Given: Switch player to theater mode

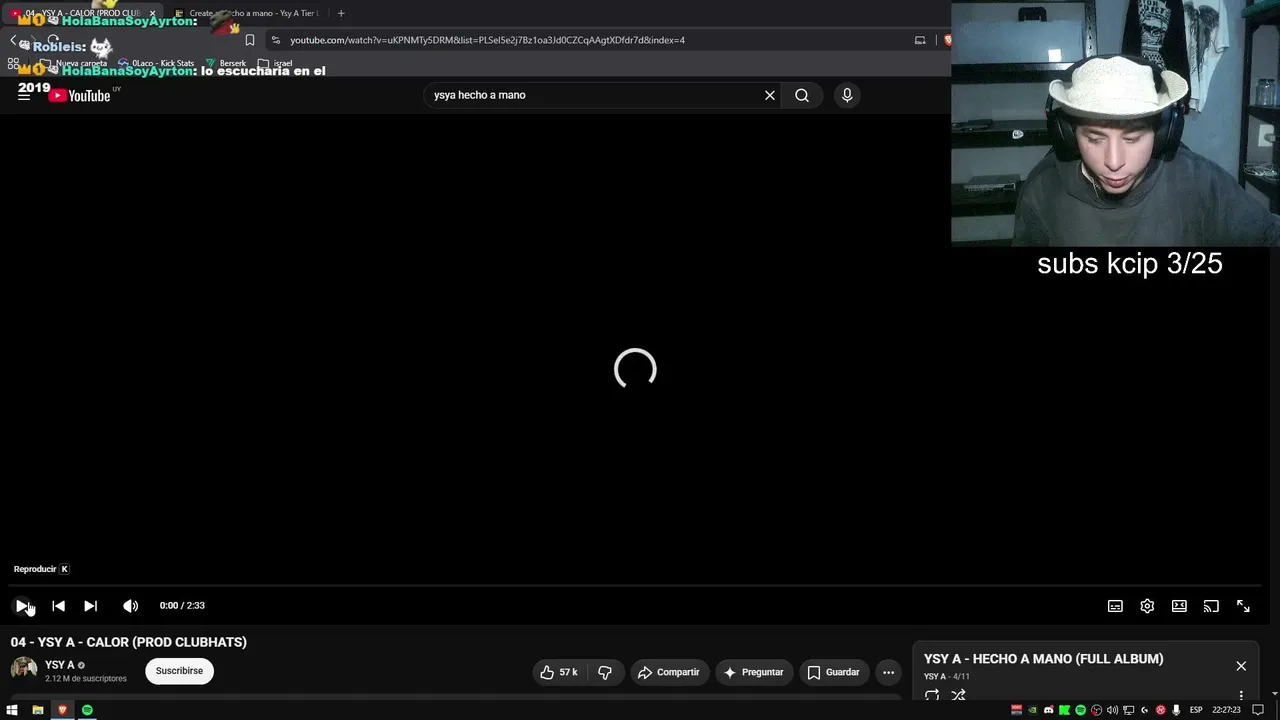Looking at the screenshot, I should point(1179,606).
